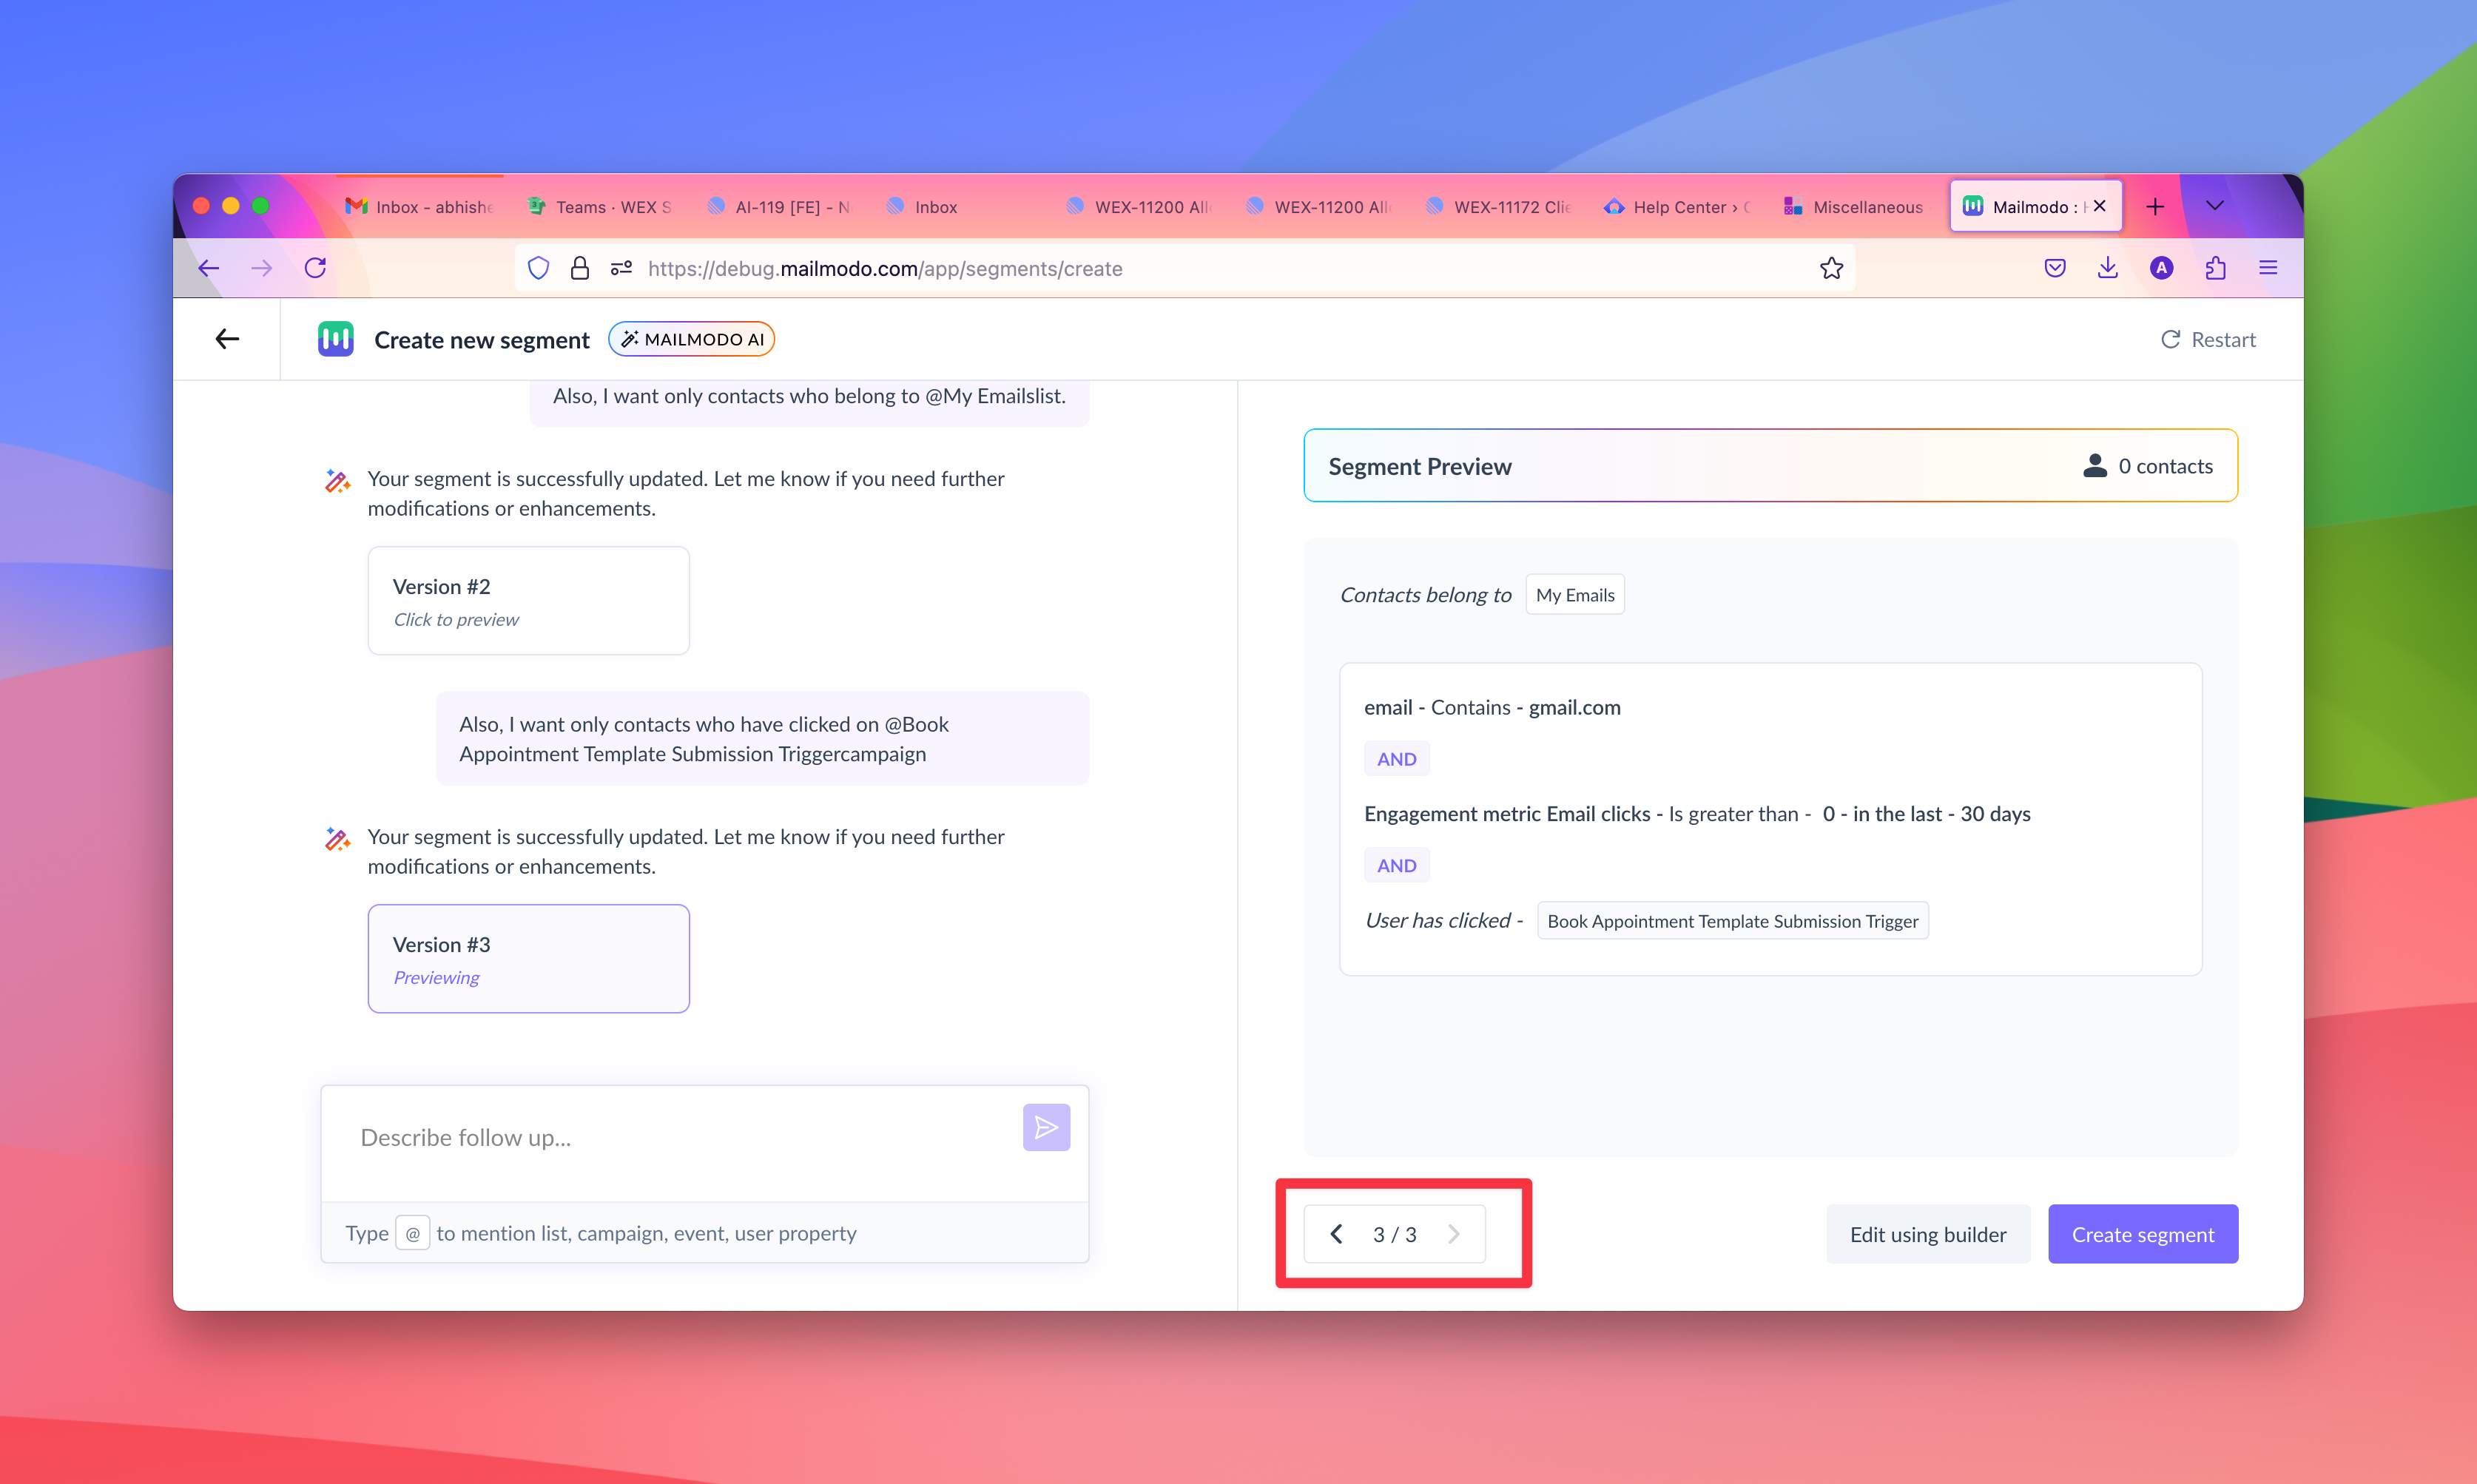Preview Version #2 card

click(528, 601)
